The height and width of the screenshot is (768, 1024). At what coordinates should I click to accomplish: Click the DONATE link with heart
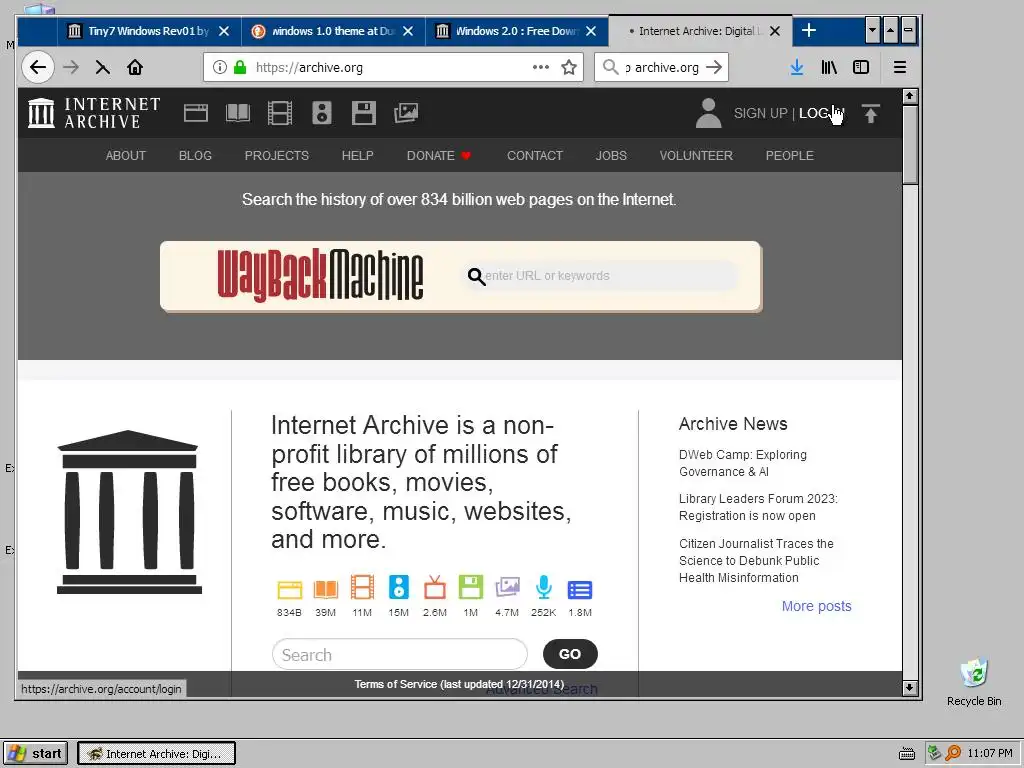(439, 155)
